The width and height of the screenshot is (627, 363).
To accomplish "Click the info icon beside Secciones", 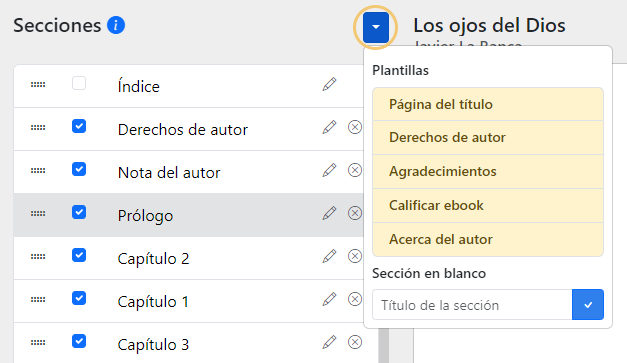I will click(116, 25).
